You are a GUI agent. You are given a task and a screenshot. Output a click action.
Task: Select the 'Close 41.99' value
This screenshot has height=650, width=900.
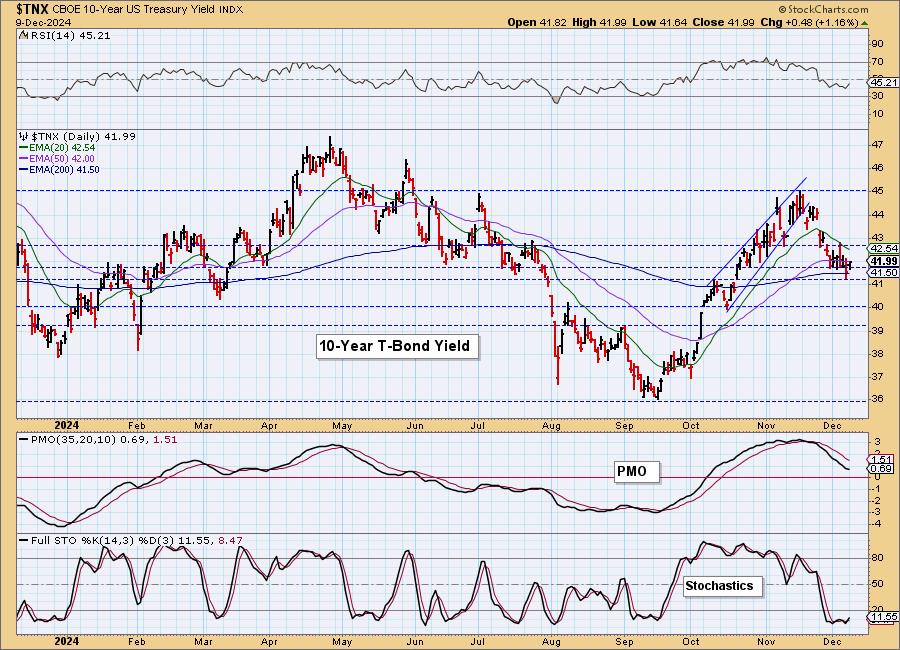point(722,22)
